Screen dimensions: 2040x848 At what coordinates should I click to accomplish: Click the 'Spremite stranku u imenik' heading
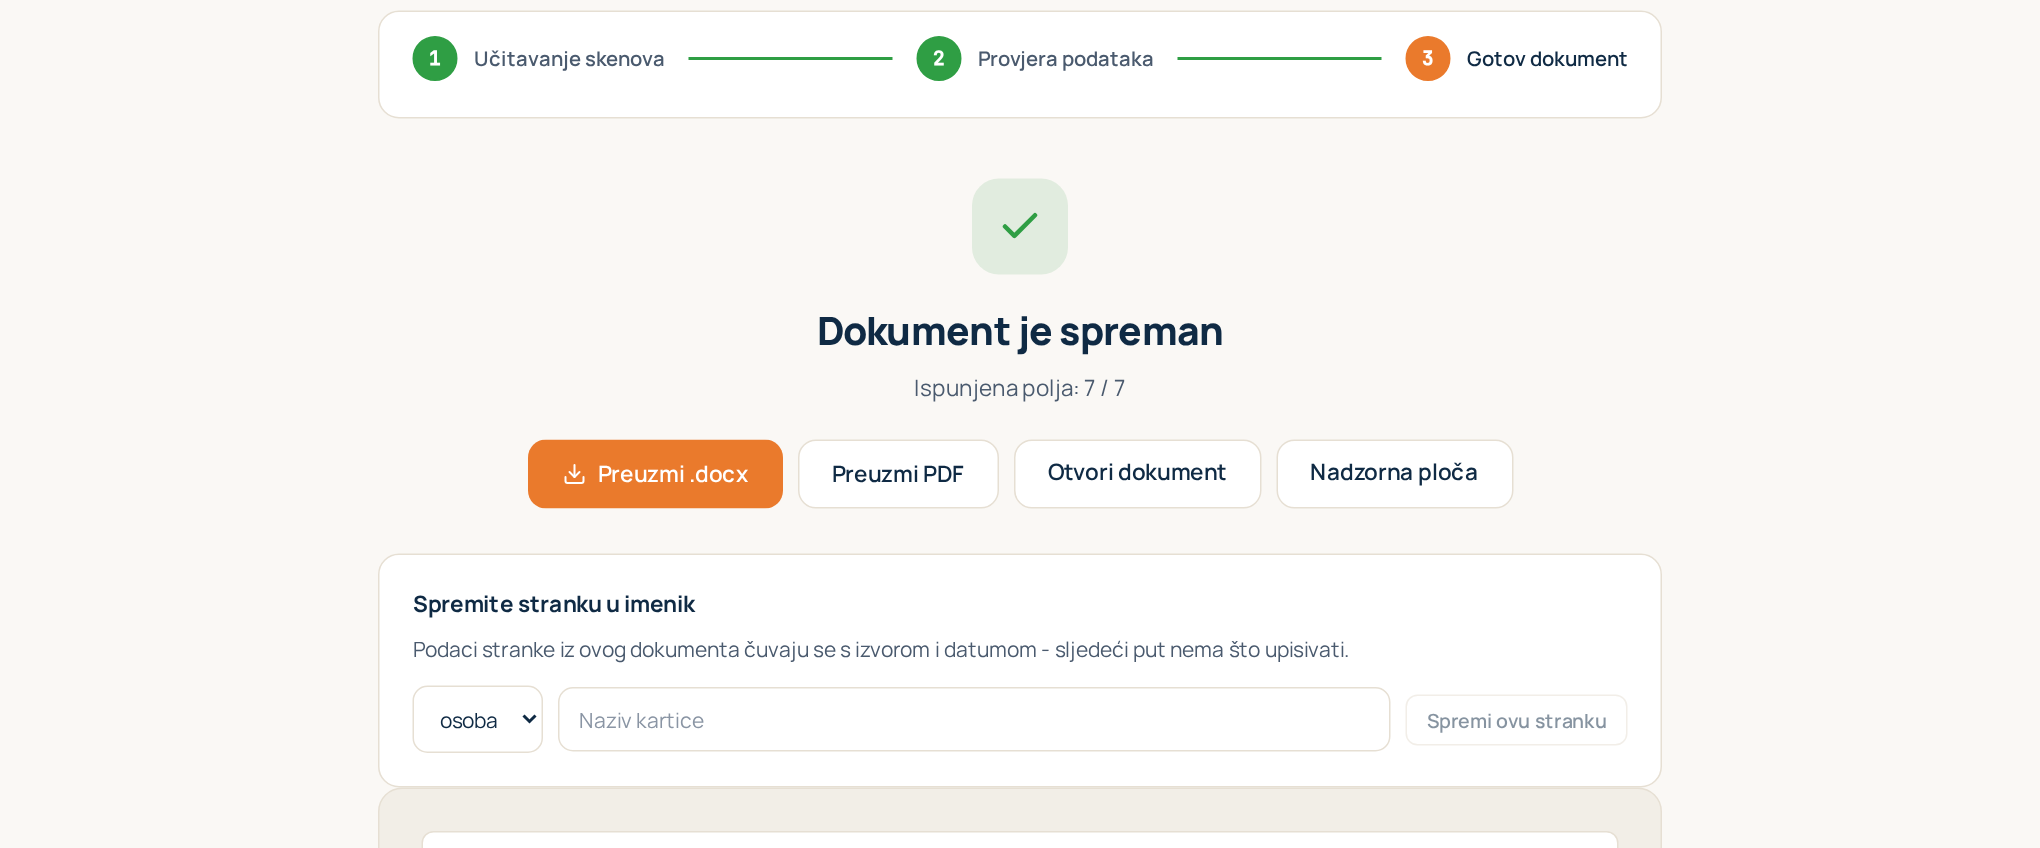point(554,604)
